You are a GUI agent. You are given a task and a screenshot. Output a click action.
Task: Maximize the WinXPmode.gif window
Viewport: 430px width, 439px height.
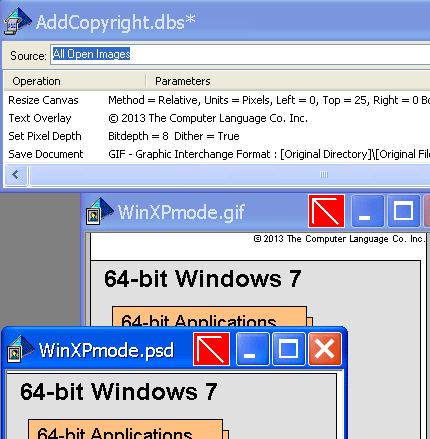pyautogui.click(x=404, y=211)
